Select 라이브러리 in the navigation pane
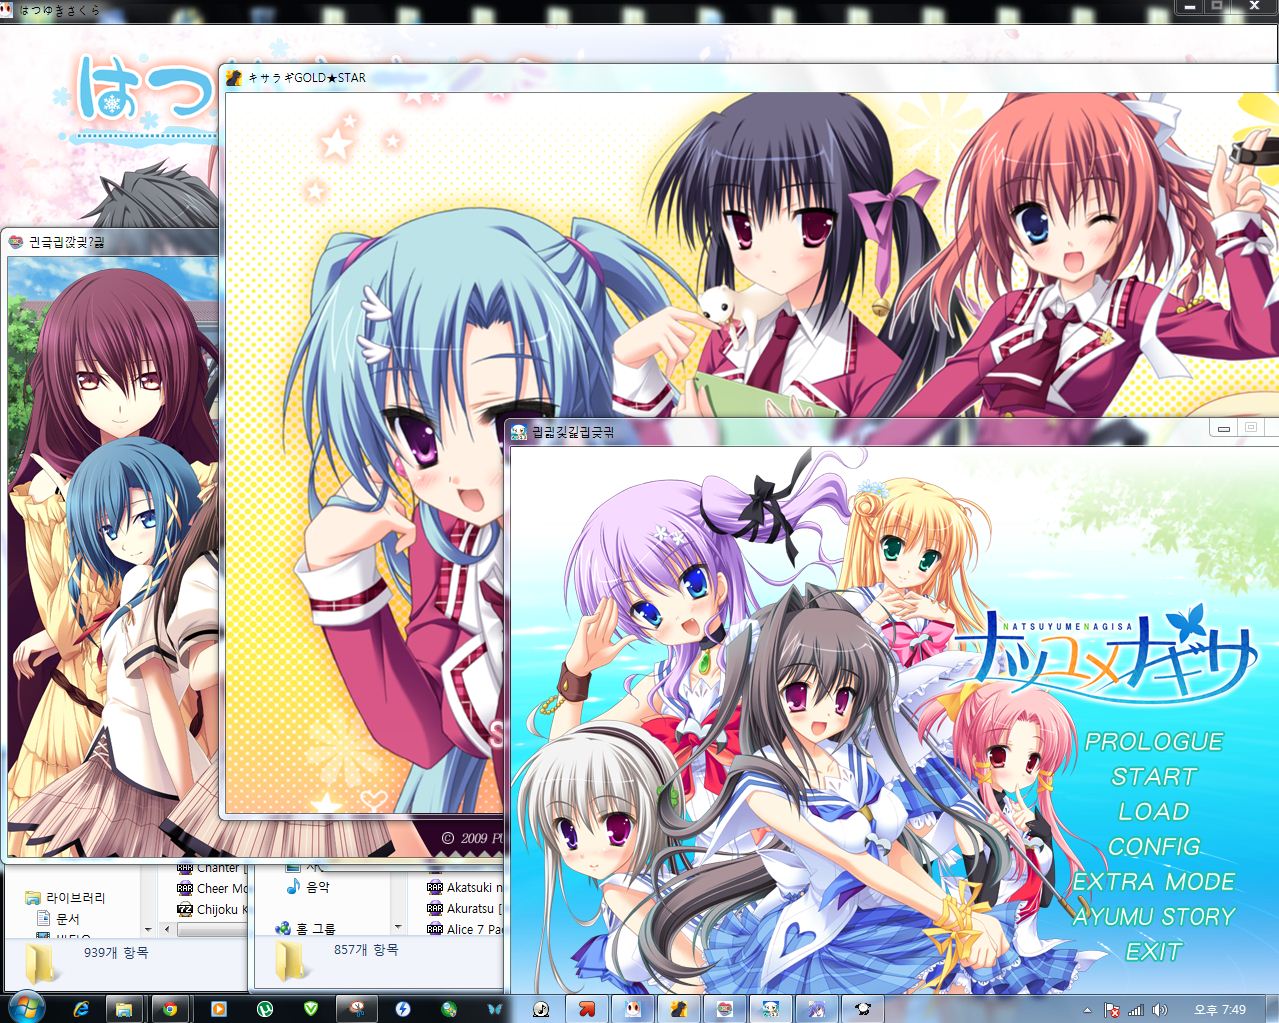The image size is (1279, 1023). click(x=75, y=898)
